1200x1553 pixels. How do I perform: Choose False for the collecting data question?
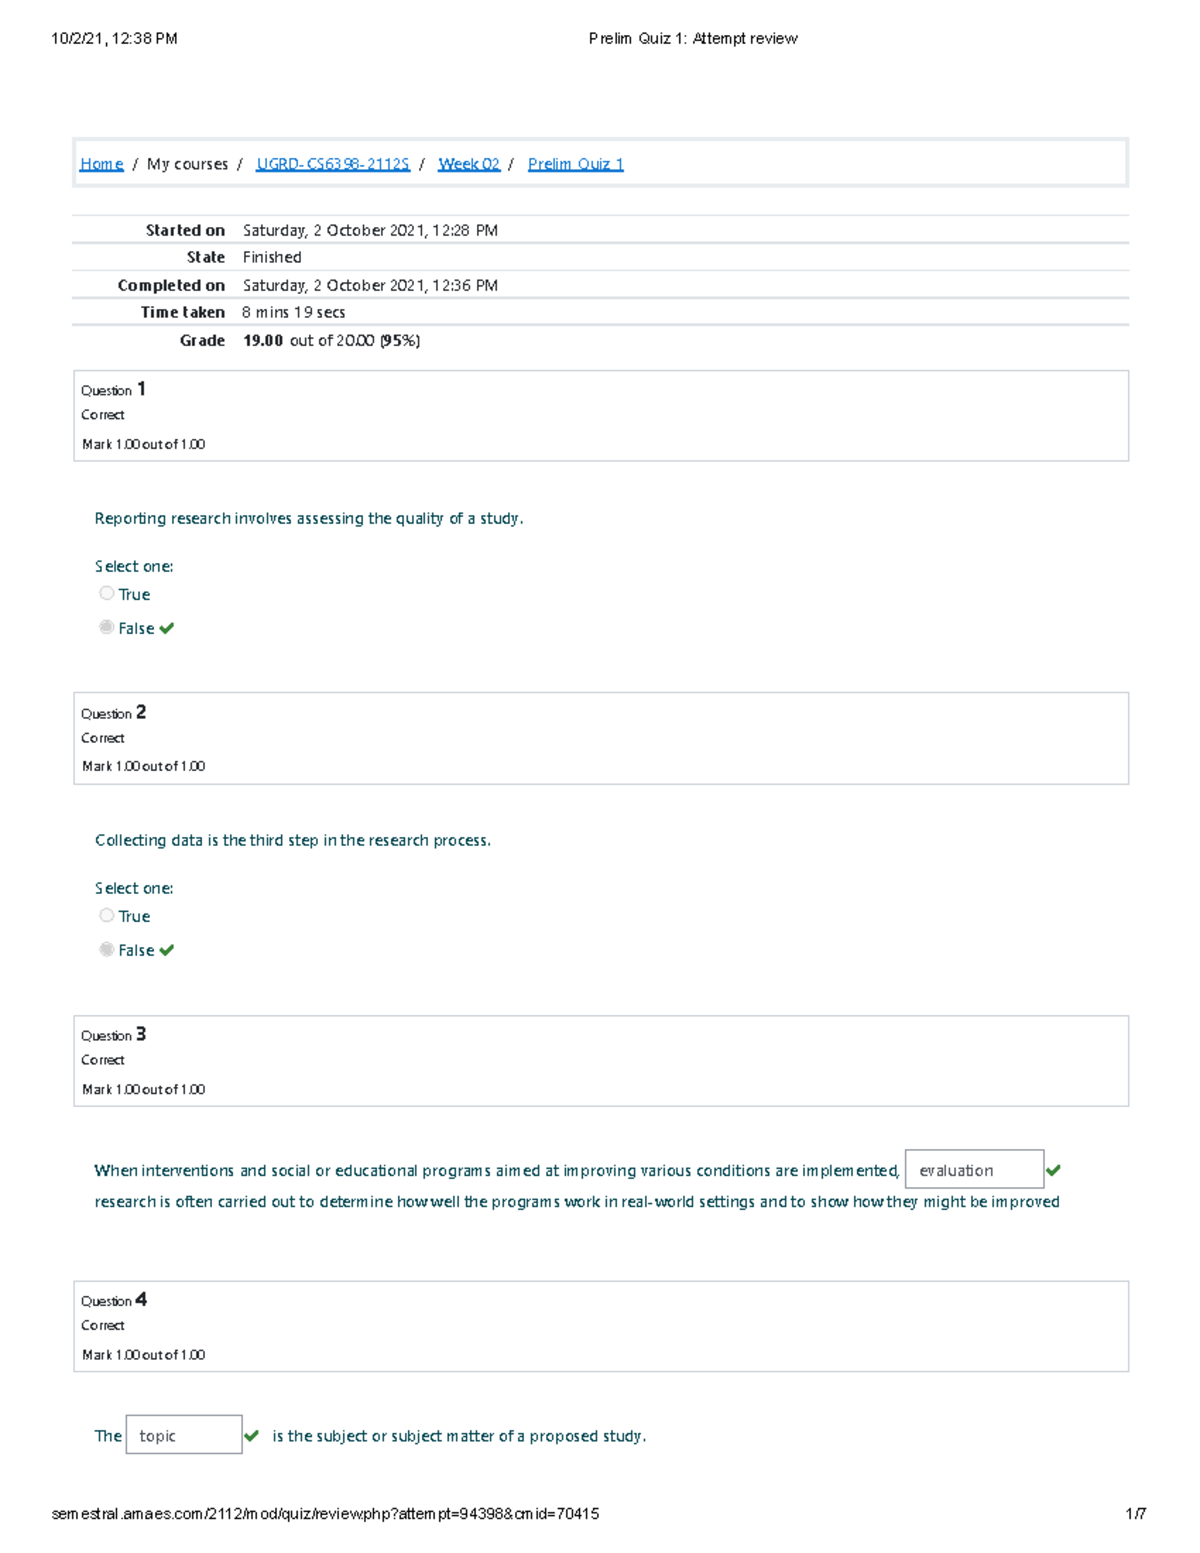[107, 950]
